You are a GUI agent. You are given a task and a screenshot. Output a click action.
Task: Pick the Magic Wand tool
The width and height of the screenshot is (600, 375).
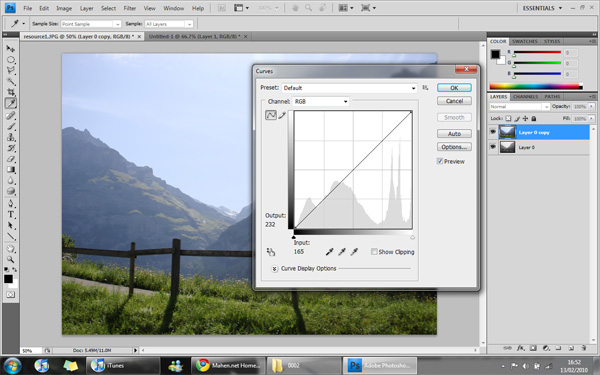pos(11,81)
